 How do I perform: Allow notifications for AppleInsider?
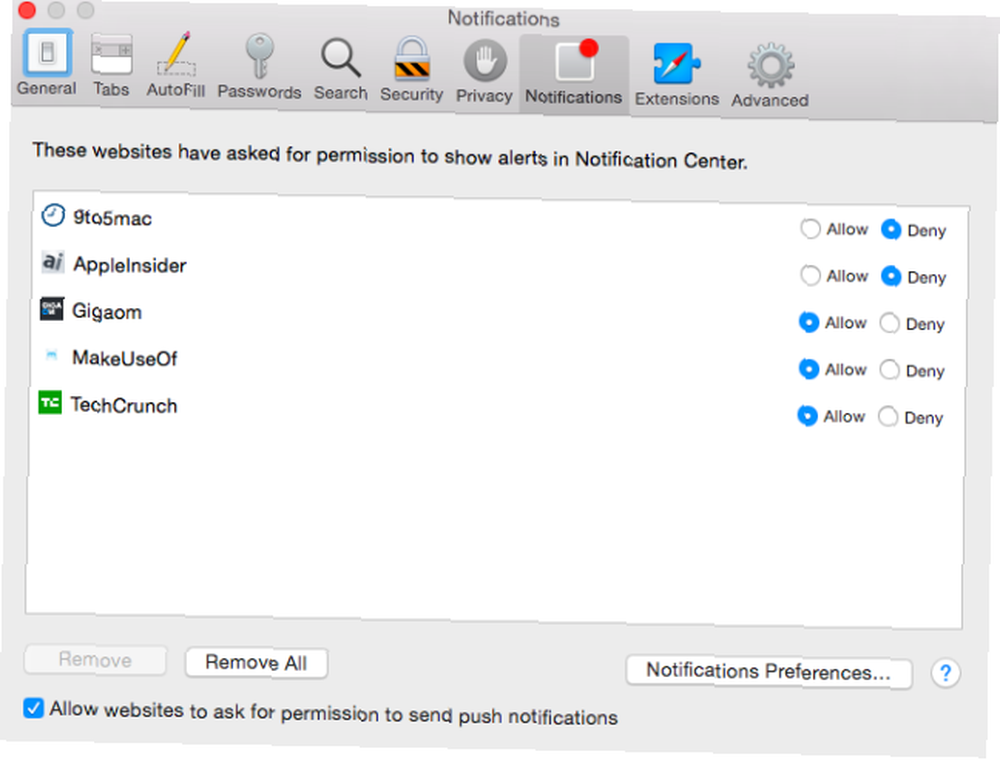810,275
